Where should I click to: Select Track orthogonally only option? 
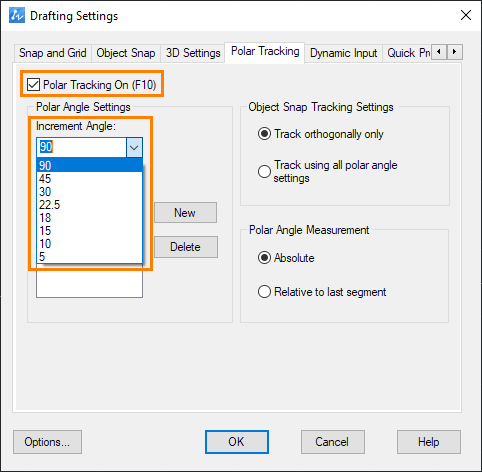[264, 134]
